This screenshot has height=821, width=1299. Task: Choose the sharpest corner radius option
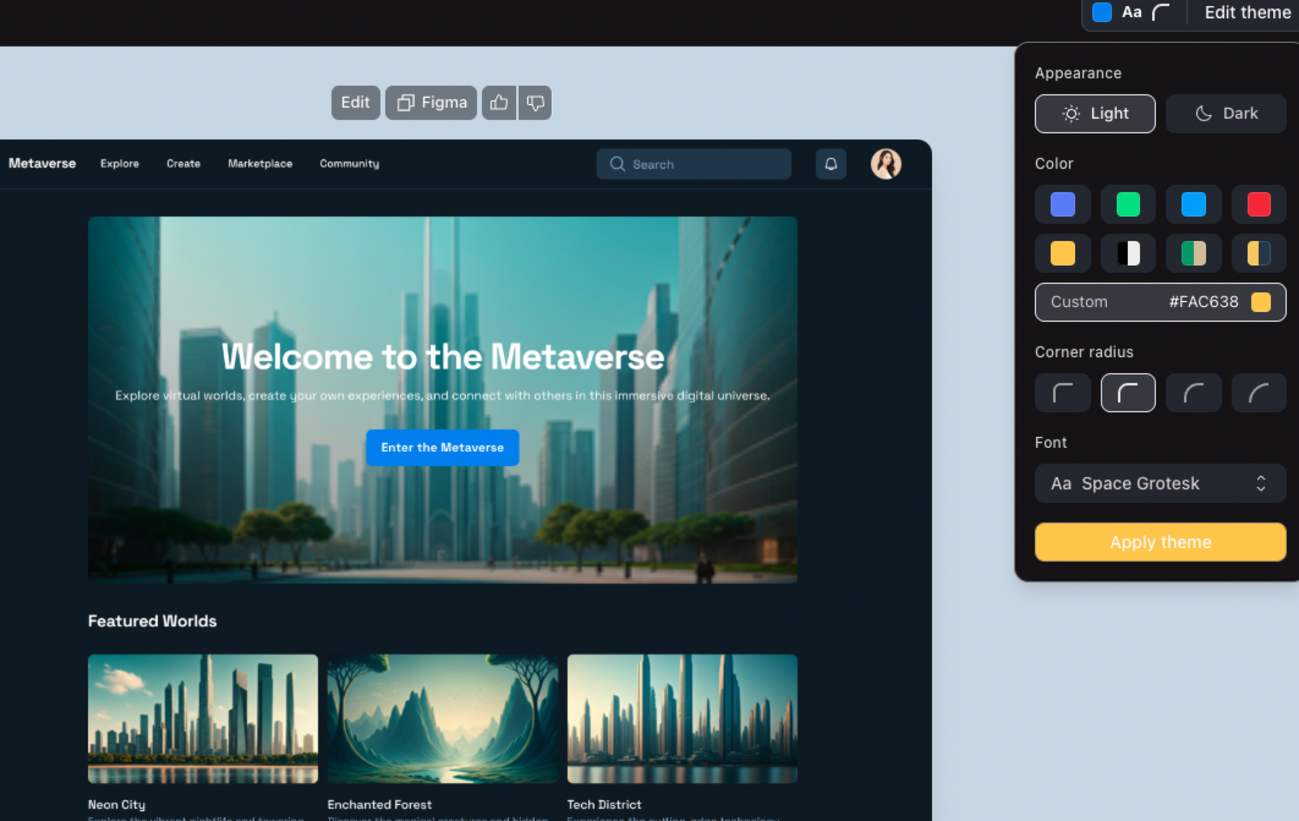coord(1063,393)
